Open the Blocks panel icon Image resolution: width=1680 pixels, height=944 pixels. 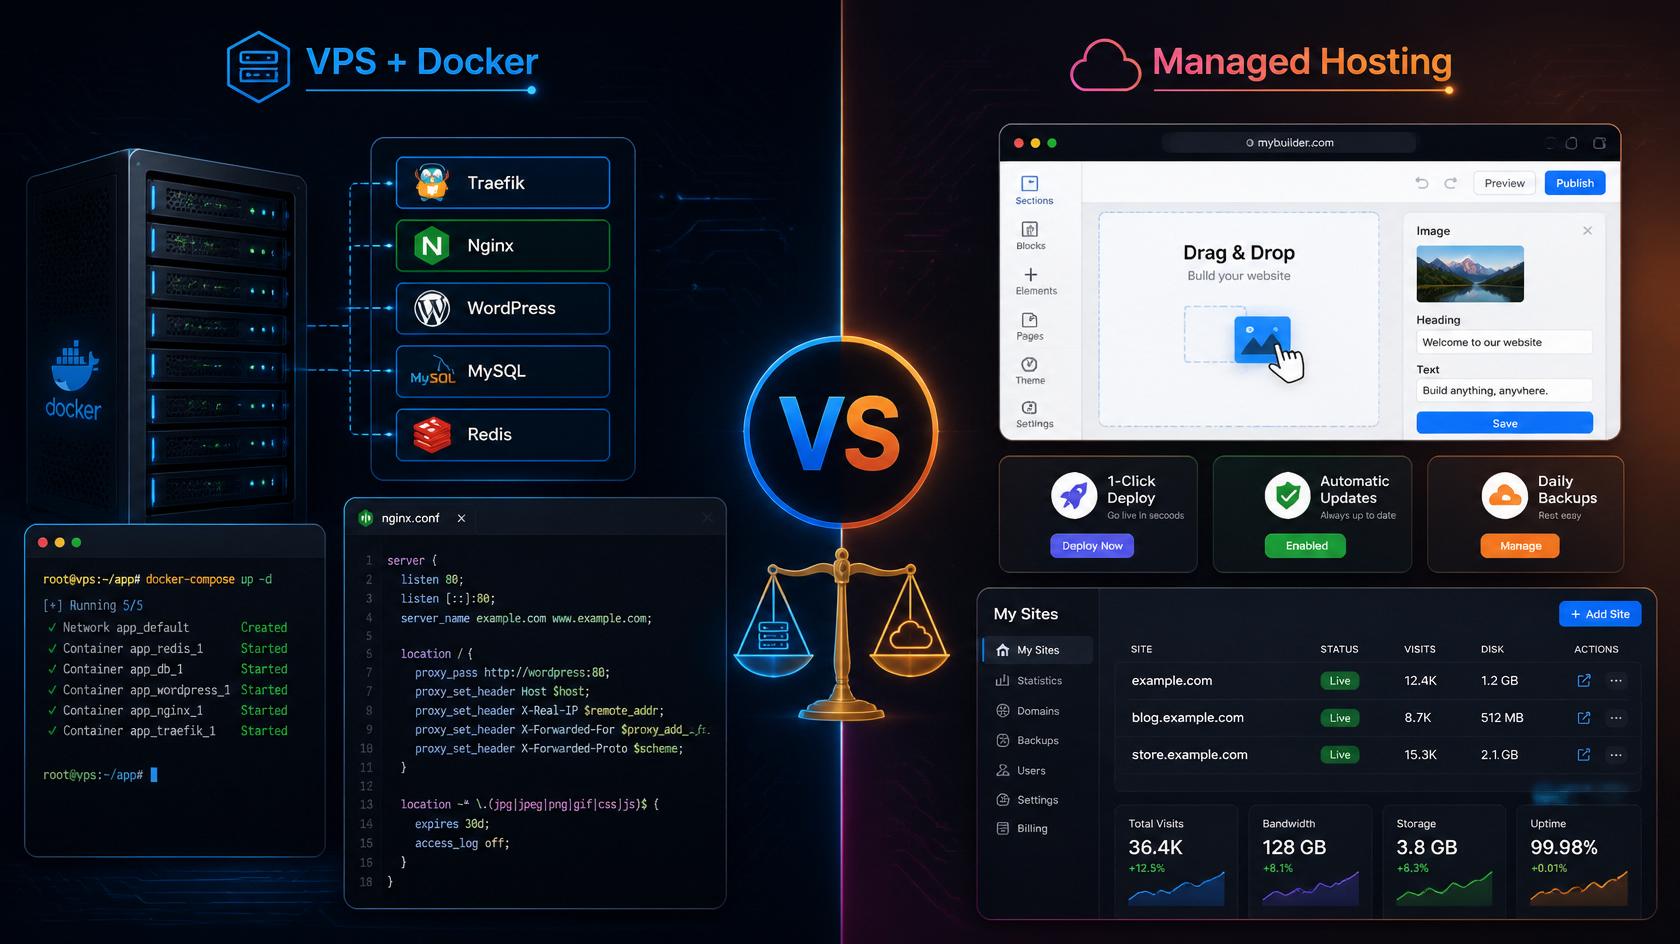[x=1030, y=229]
